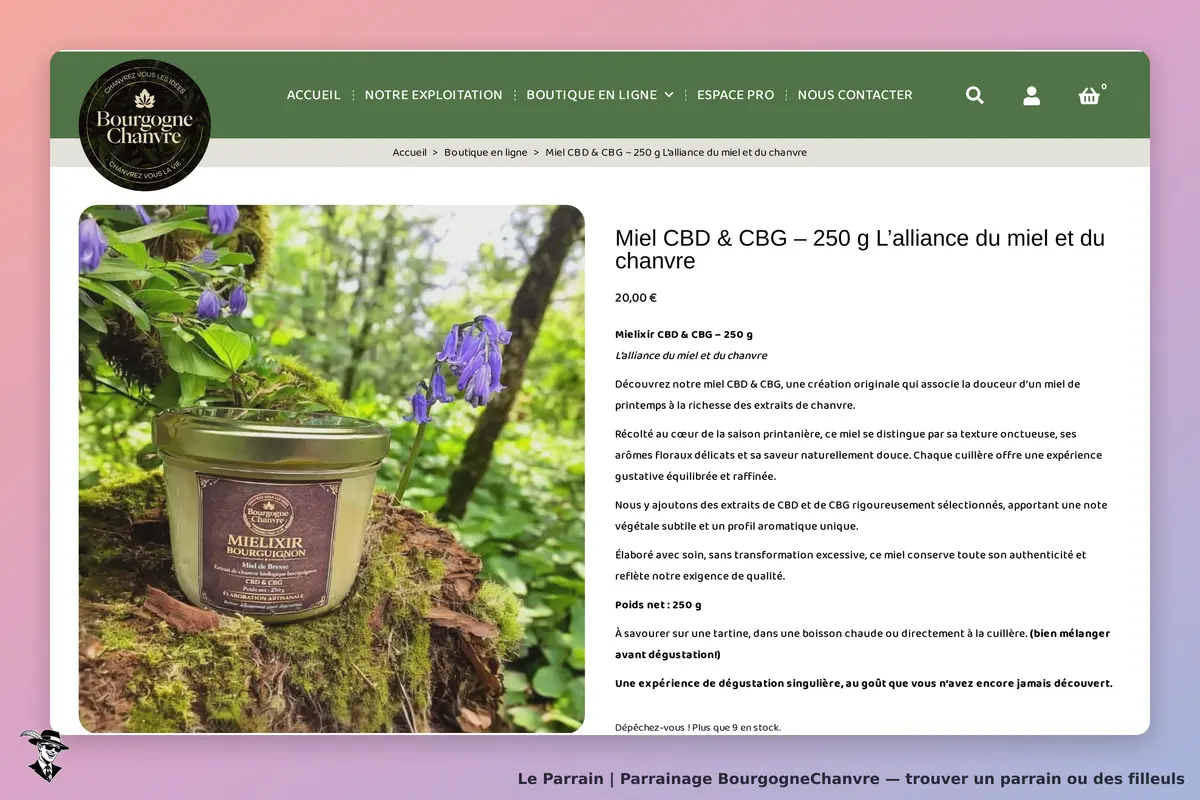Image resolution: width=1200 pixels, height=800 pixels.
Task: Follow the Boutique en ligne breadcrumb link
Action: (486, 152)
